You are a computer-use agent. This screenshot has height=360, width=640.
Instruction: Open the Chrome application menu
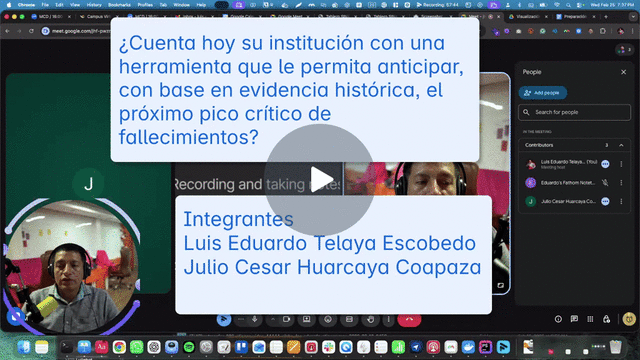point(26,5)
